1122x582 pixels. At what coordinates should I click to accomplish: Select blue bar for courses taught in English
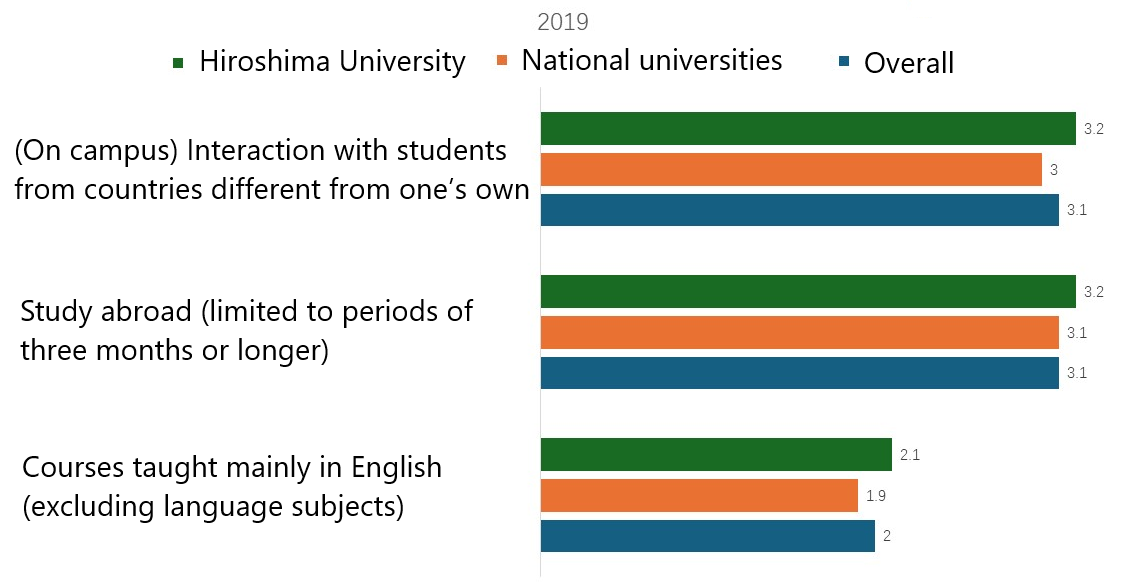pos(707,536)
